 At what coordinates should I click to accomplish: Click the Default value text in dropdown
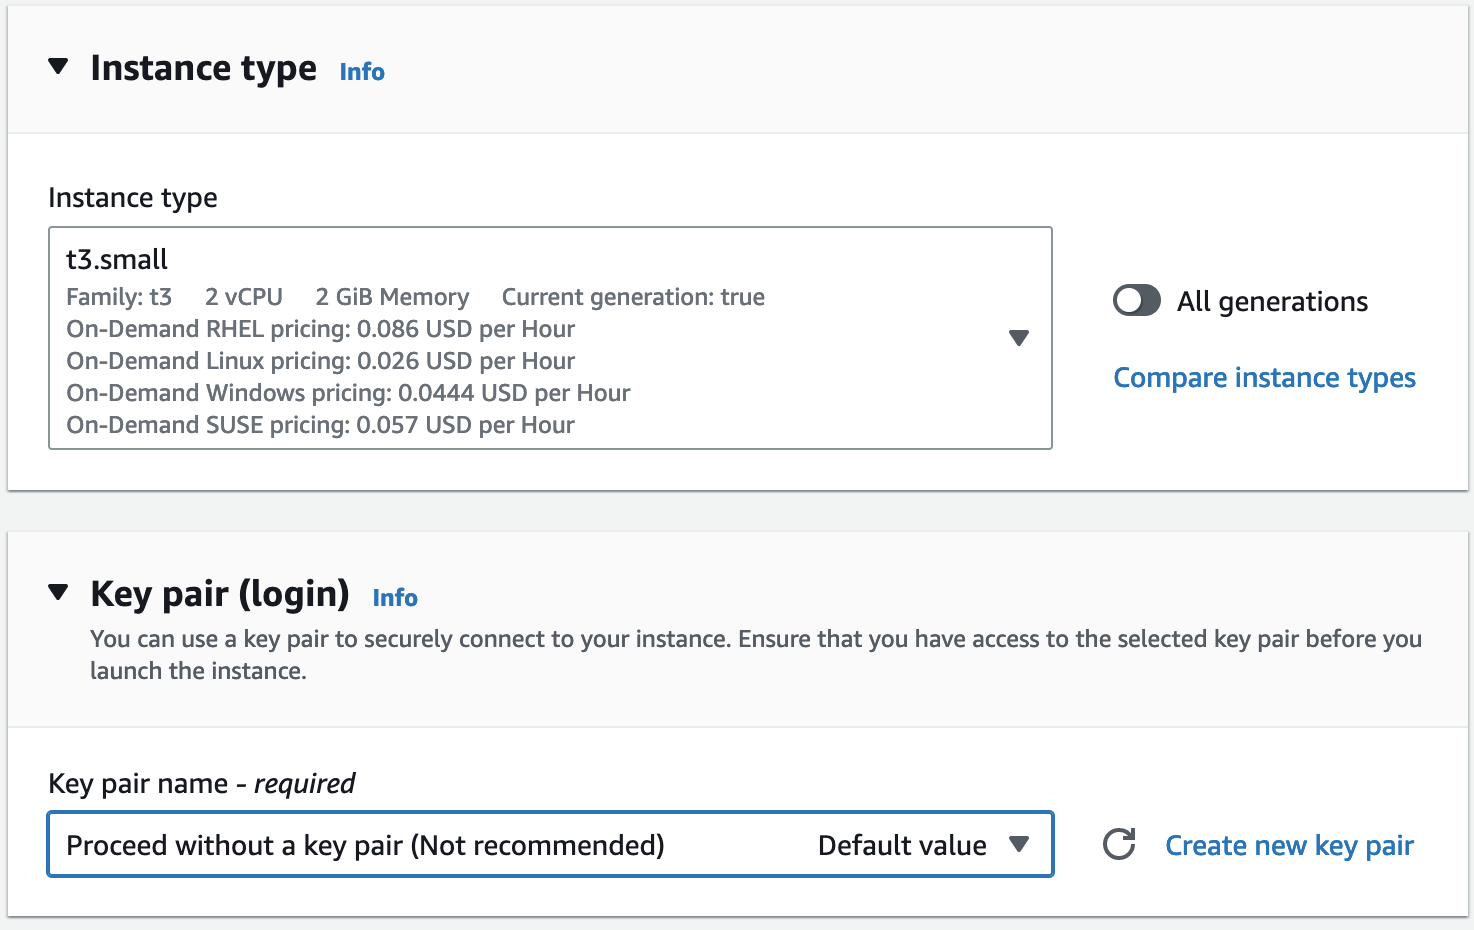[x=902, y=846]
